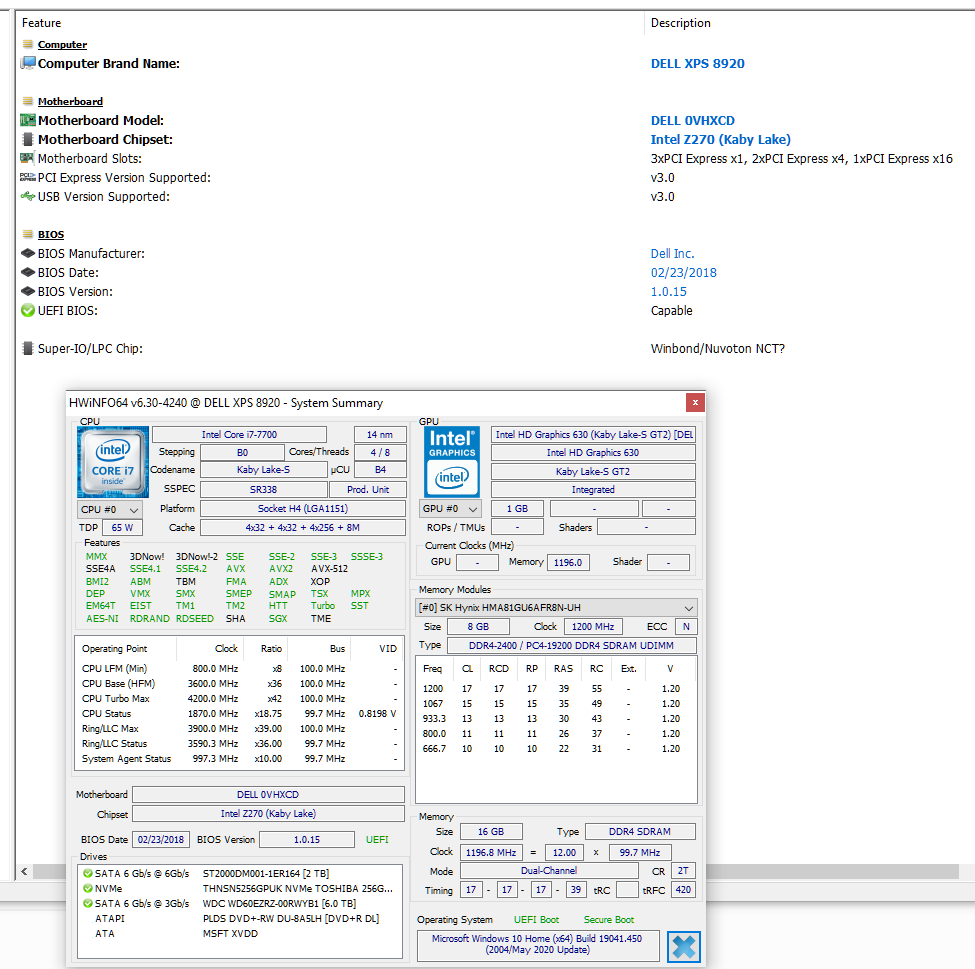The width and height of the screenshot is (975, 969).
Task: Click the 1.0.15 BIOS version value in main panel
Action: pos(669,291)
